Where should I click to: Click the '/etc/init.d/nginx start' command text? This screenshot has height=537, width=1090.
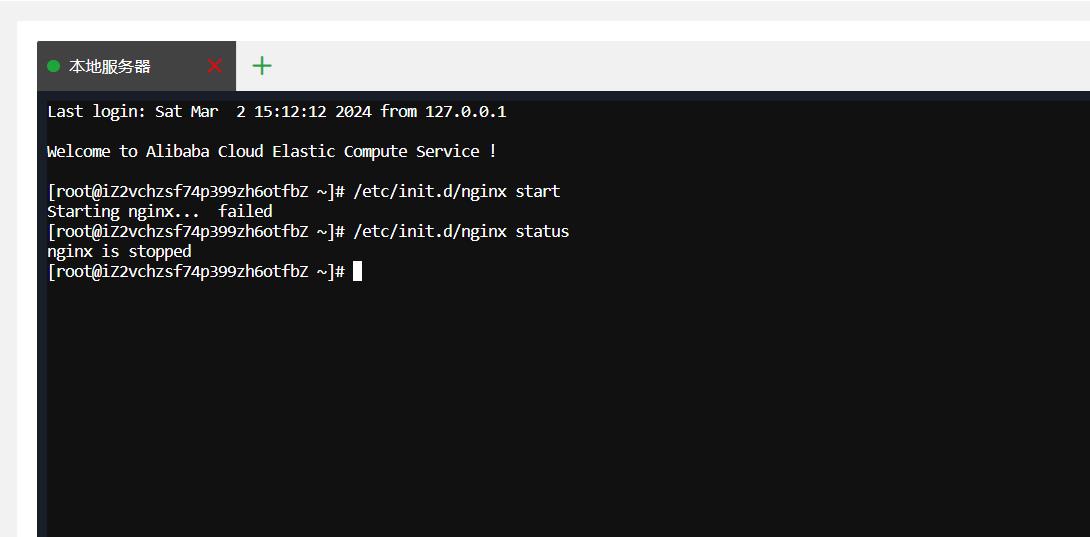[x=457, y=191]
